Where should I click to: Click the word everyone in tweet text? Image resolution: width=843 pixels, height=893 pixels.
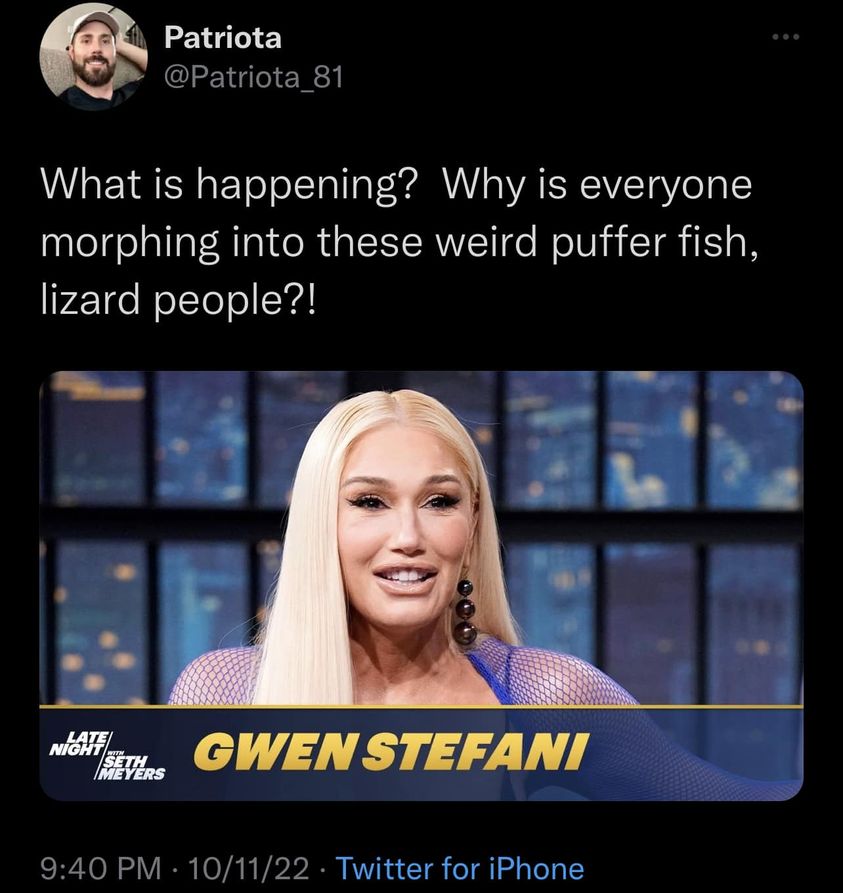coord(666,186)
